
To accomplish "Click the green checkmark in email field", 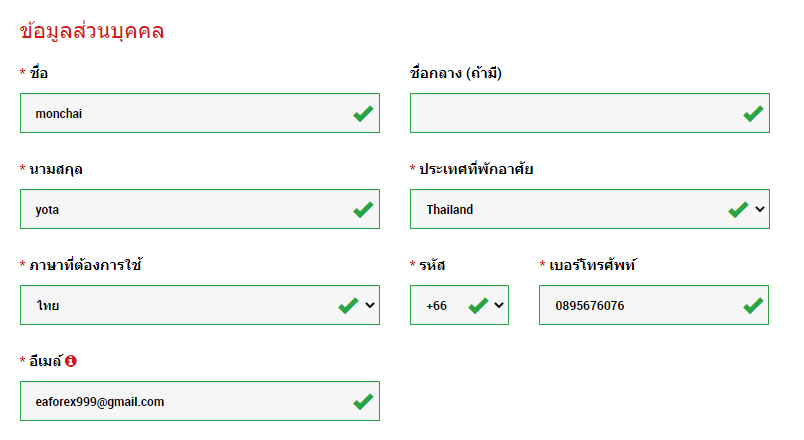I will 363,402.
